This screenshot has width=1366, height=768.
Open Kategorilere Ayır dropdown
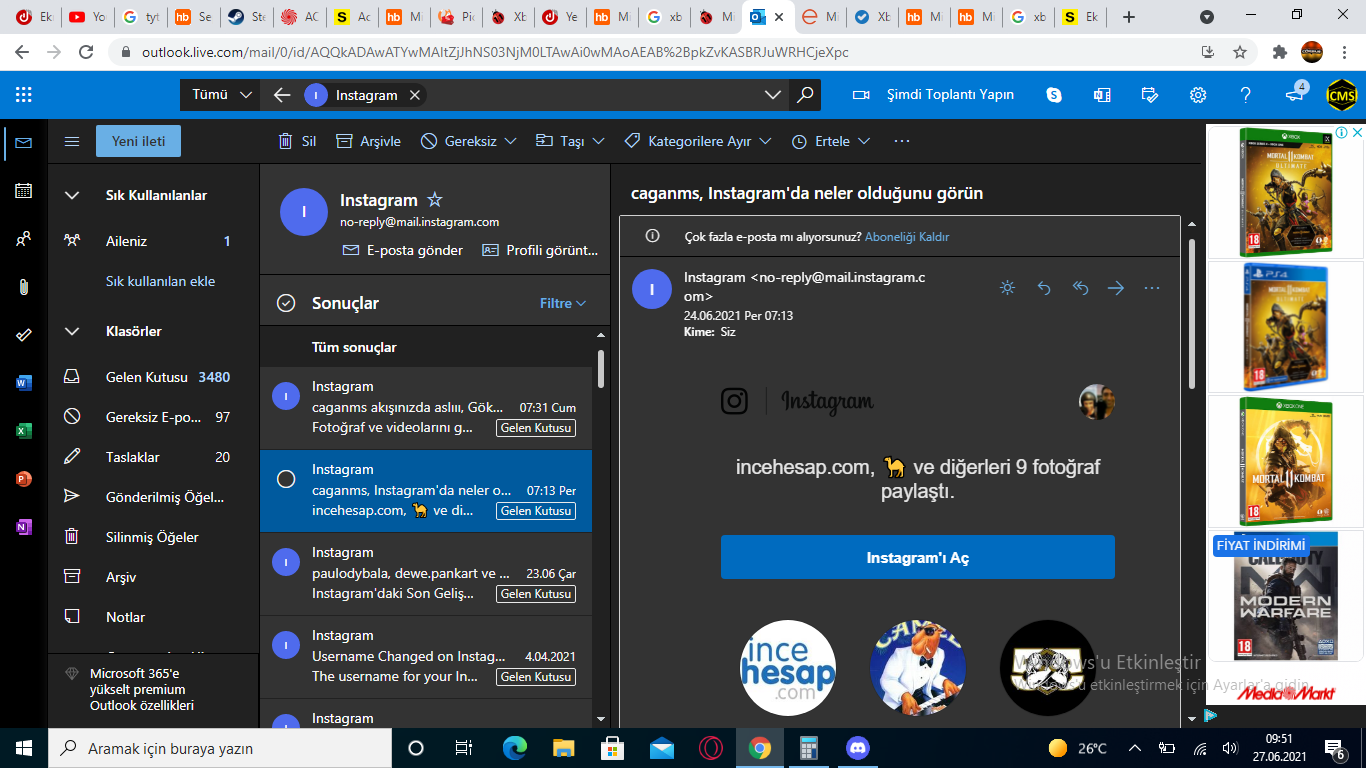[x=765, y=141]
